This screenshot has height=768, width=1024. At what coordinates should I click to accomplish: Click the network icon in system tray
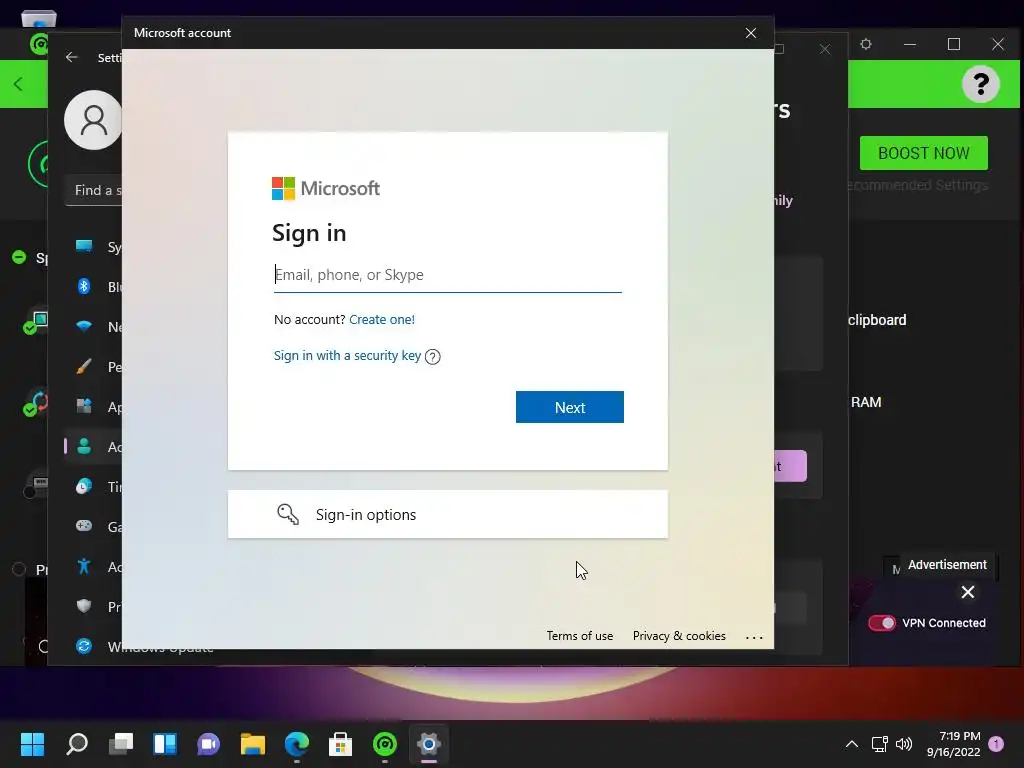tap(880, 744)
